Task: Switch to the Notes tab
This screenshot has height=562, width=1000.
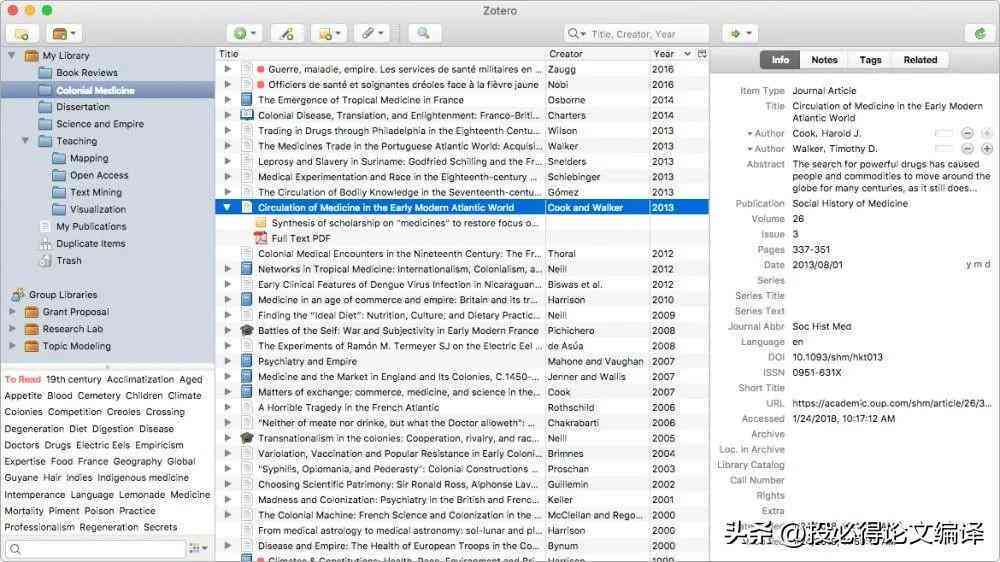Action: point(824,59)
